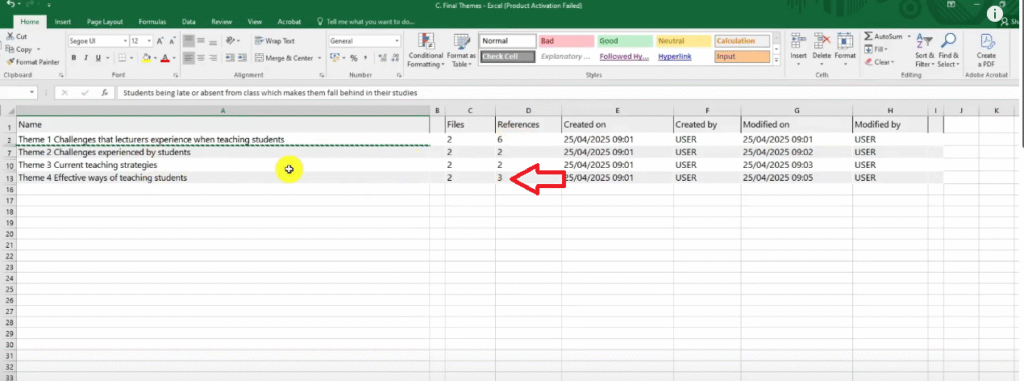1024x381 pixels.
Task: Click the Accounting Number Format icon
Action: 335,58
